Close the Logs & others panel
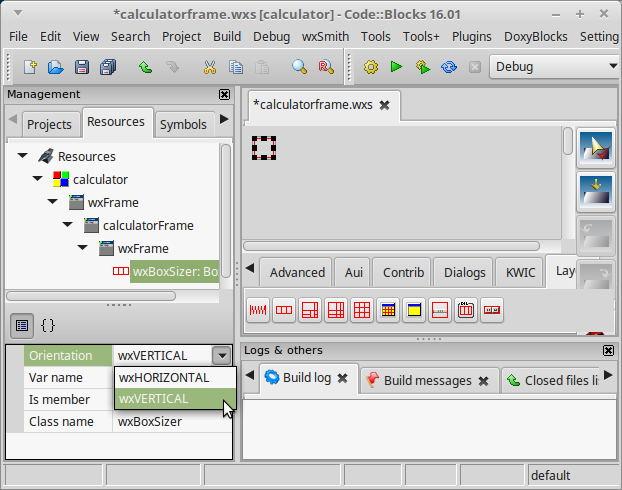 click(608, 350)
